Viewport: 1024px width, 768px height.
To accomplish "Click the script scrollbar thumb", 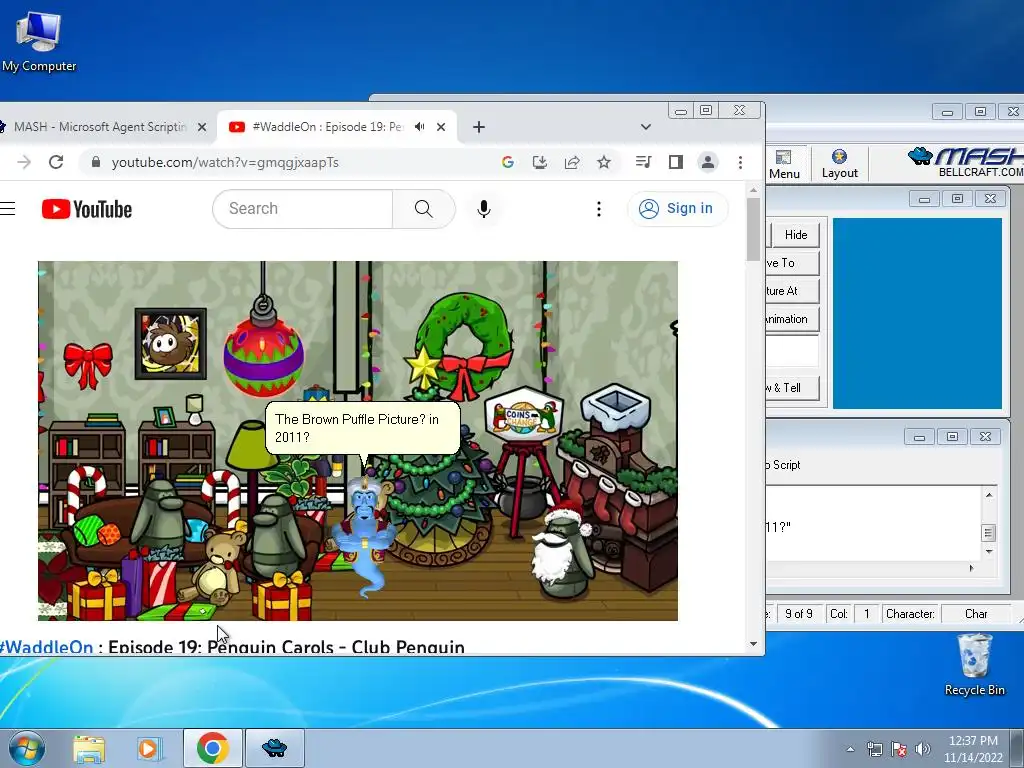I will [x=989, y=533].
